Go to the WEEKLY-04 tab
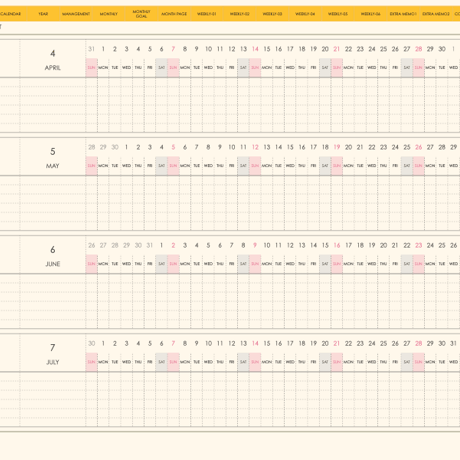Image resolution: width=460 pixels, height=460 pixels. 305,14
